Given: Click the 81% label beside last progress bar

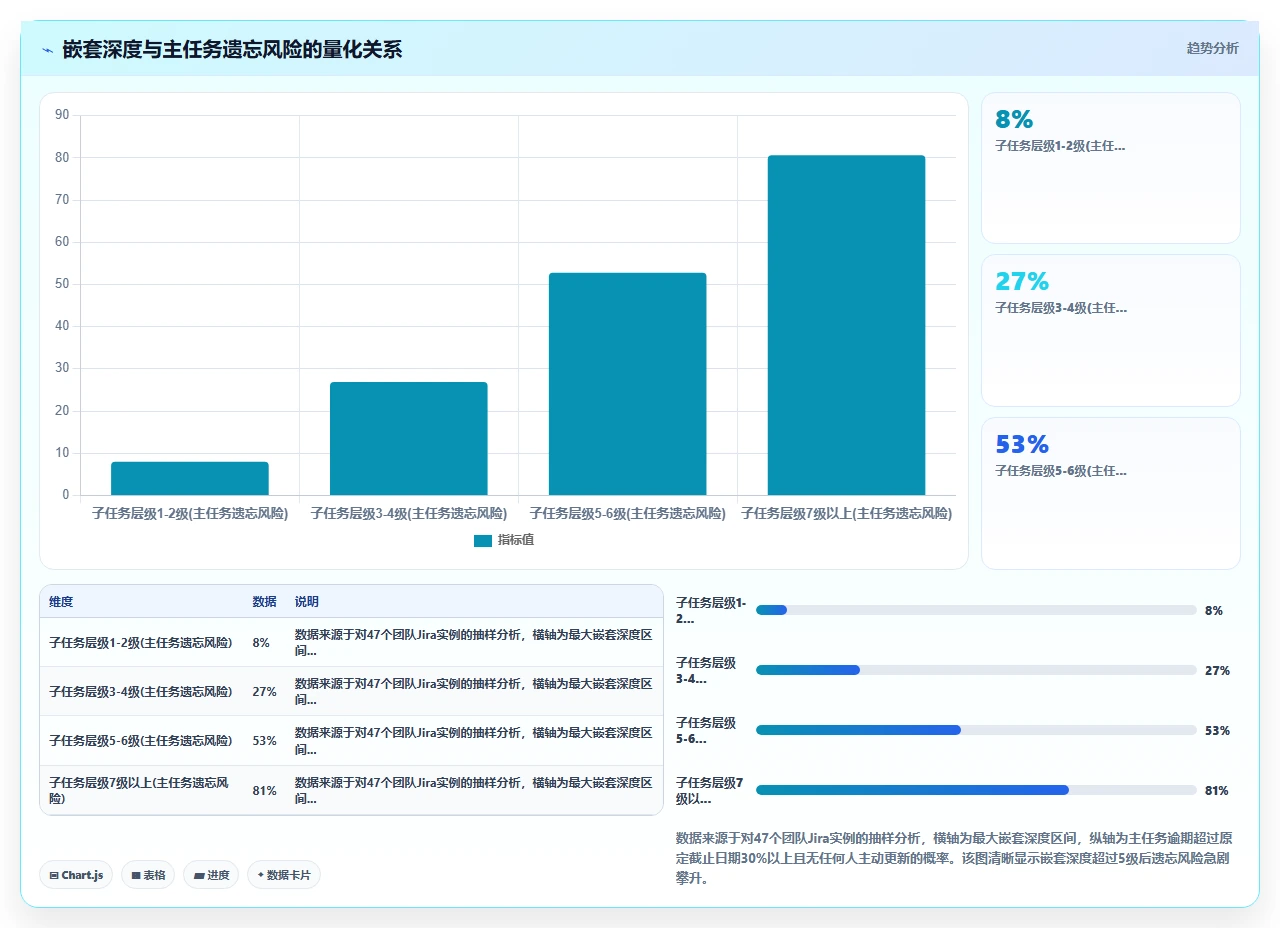Looking at the screenshot, I should tap(1217, 790).
